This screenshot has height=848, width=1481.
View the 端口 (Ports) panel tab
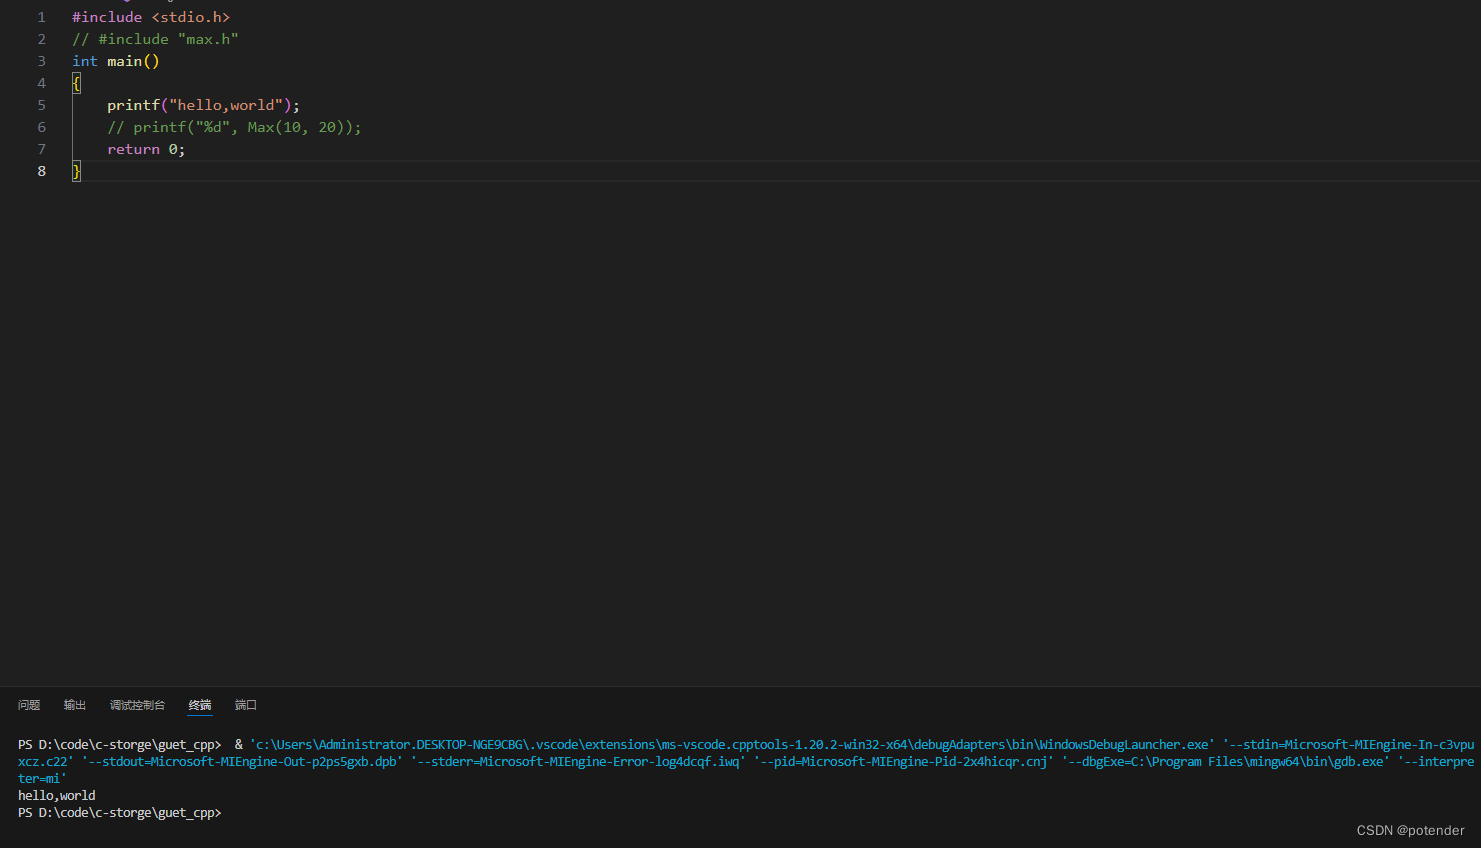click(245, 704)
